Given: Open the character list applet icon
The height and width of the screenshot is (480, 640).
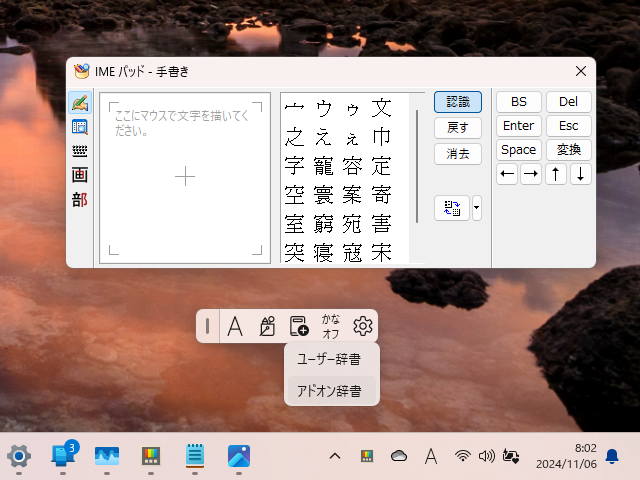Looking at the screenshot, I should pos(80,127).
